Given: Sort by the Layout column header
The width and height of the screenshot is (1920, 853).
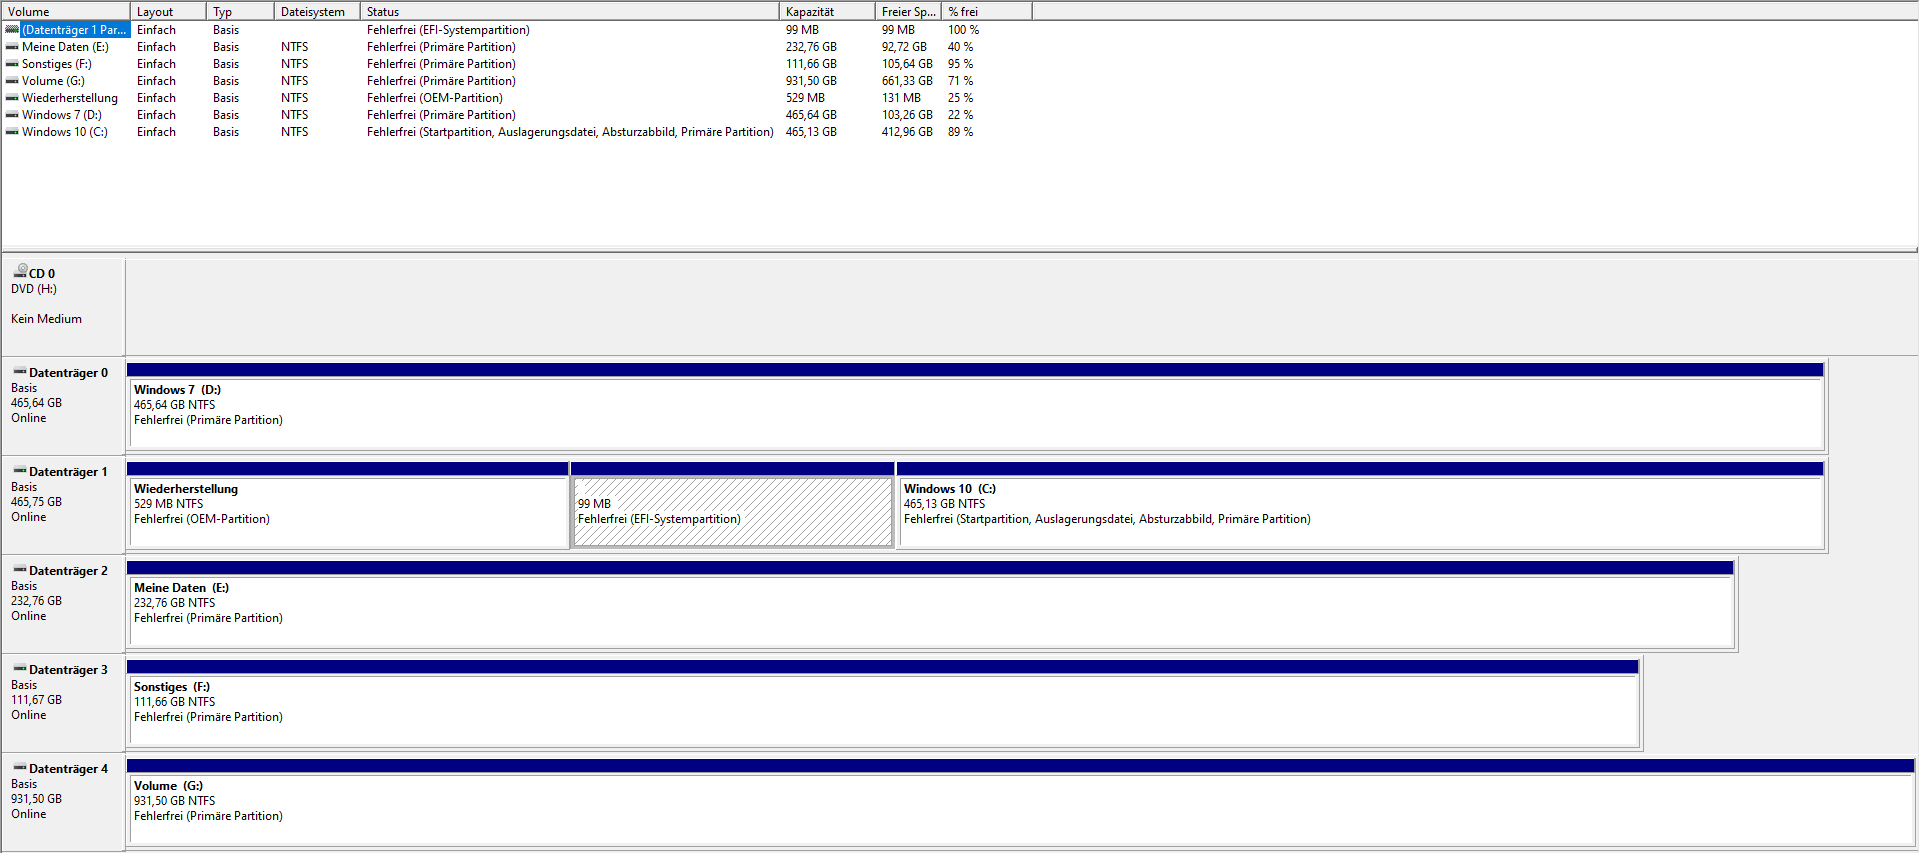Looking at the screenshot, I should pyautogui.click(x=168, y=11).
